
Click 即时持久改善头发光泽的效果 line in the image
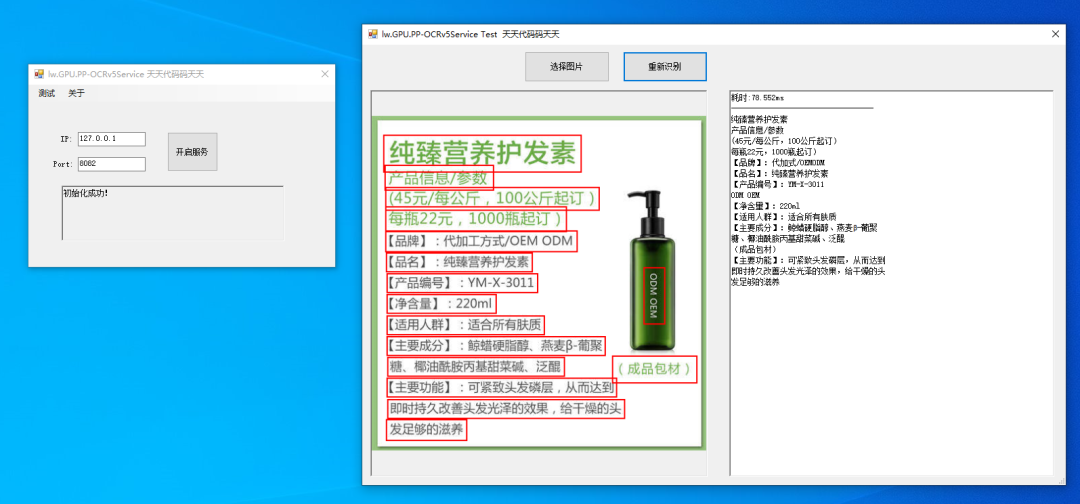tap(505, 409)
